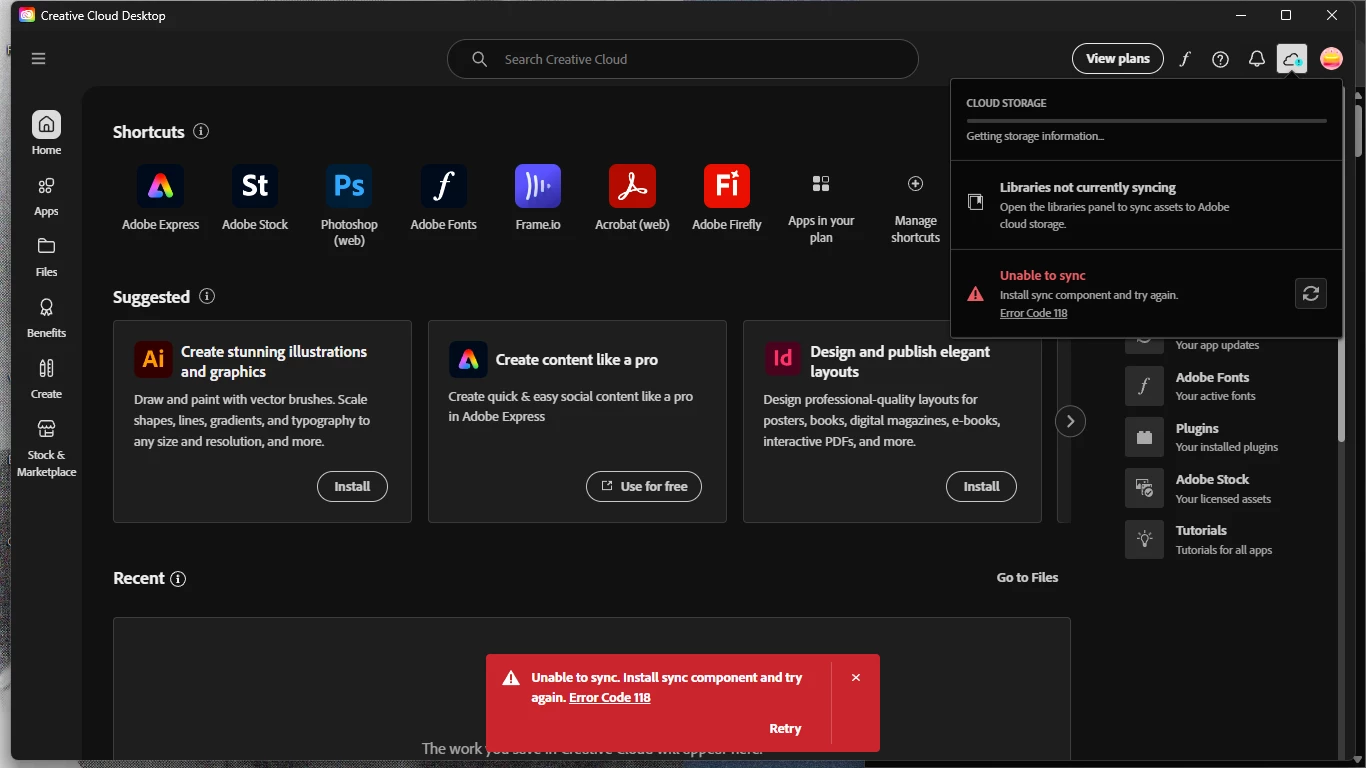This screenshot has height=768, width=1366.
Task: Open the hamburger menu icon
Action: 39,59
